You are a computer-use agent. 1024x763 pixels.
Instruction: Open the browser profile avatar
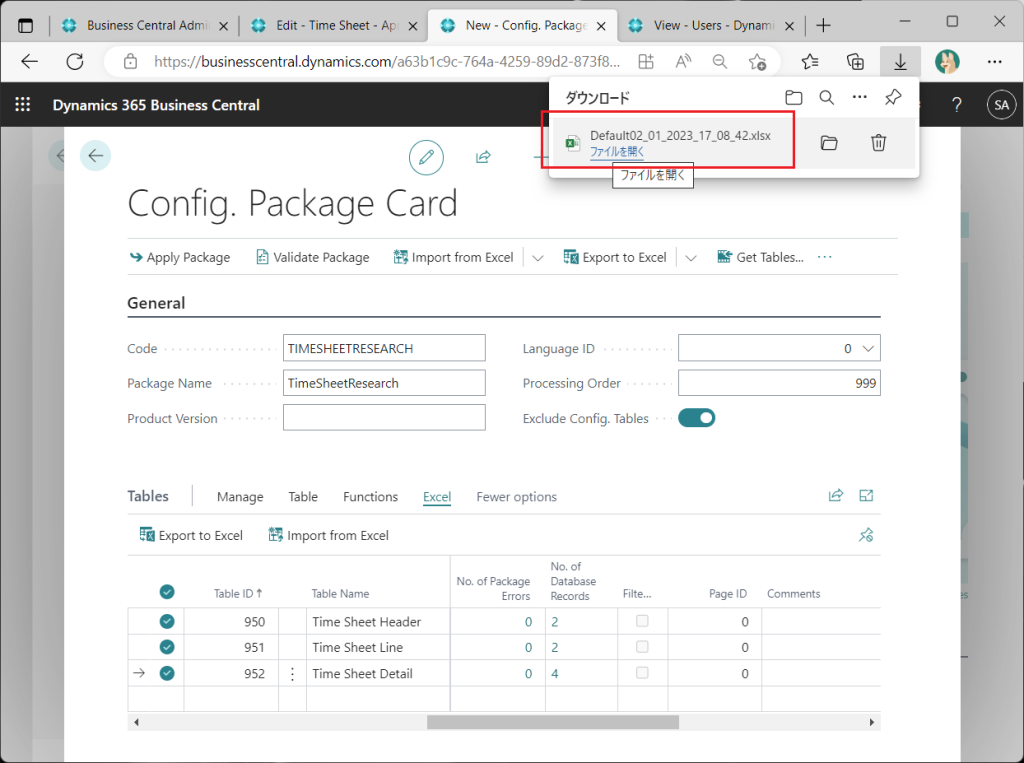[947, 62]
